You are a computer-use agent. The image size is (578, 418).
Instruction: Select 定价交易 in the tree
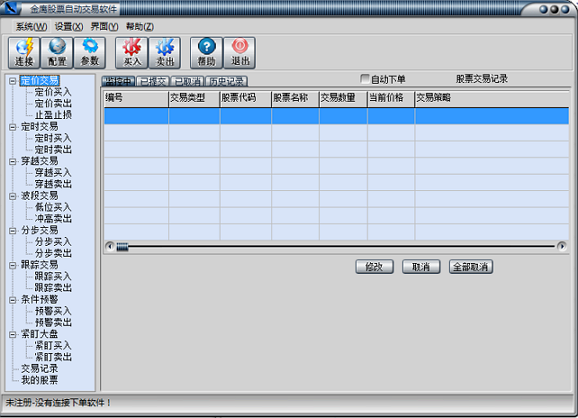coord(39,81)
